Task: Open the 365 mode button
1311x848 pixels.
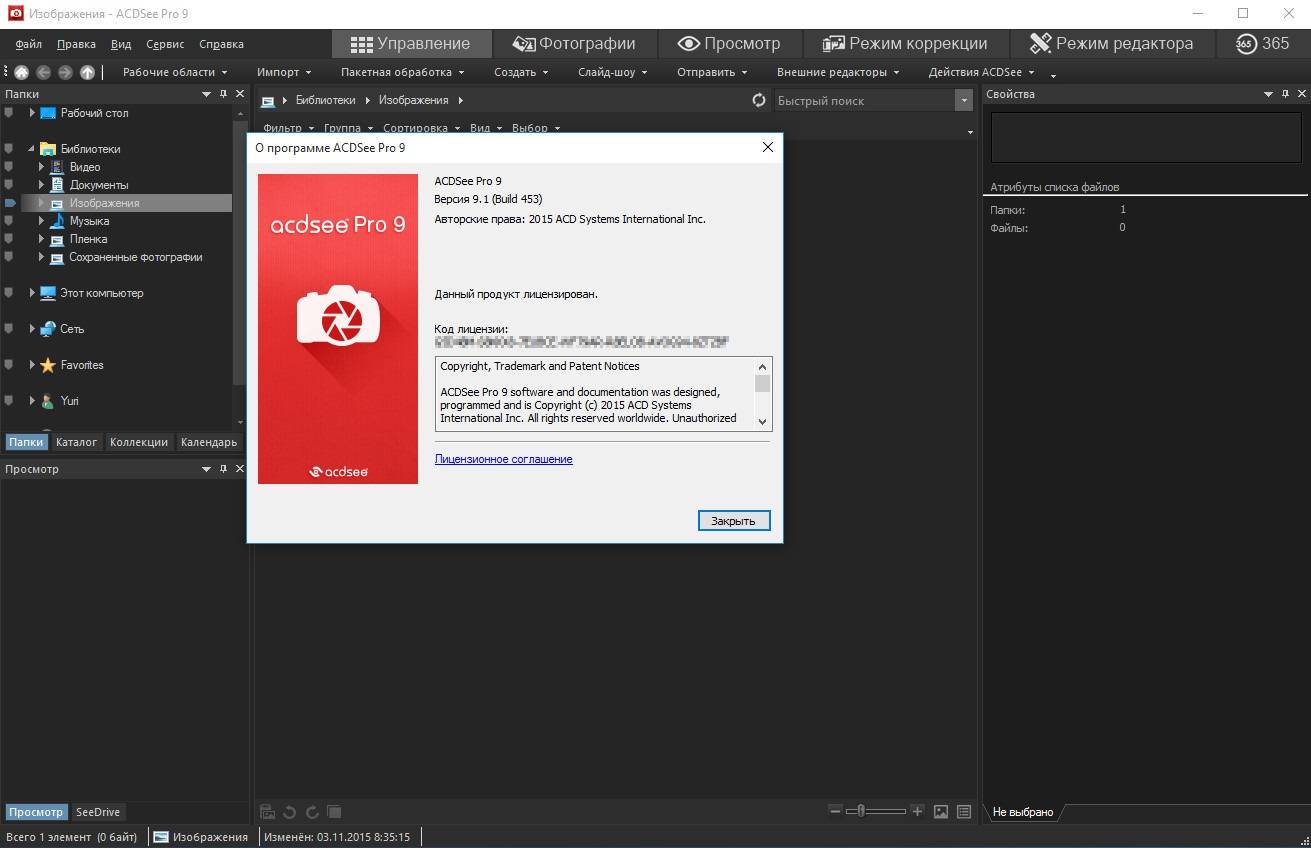Action: pos(1262,44)
